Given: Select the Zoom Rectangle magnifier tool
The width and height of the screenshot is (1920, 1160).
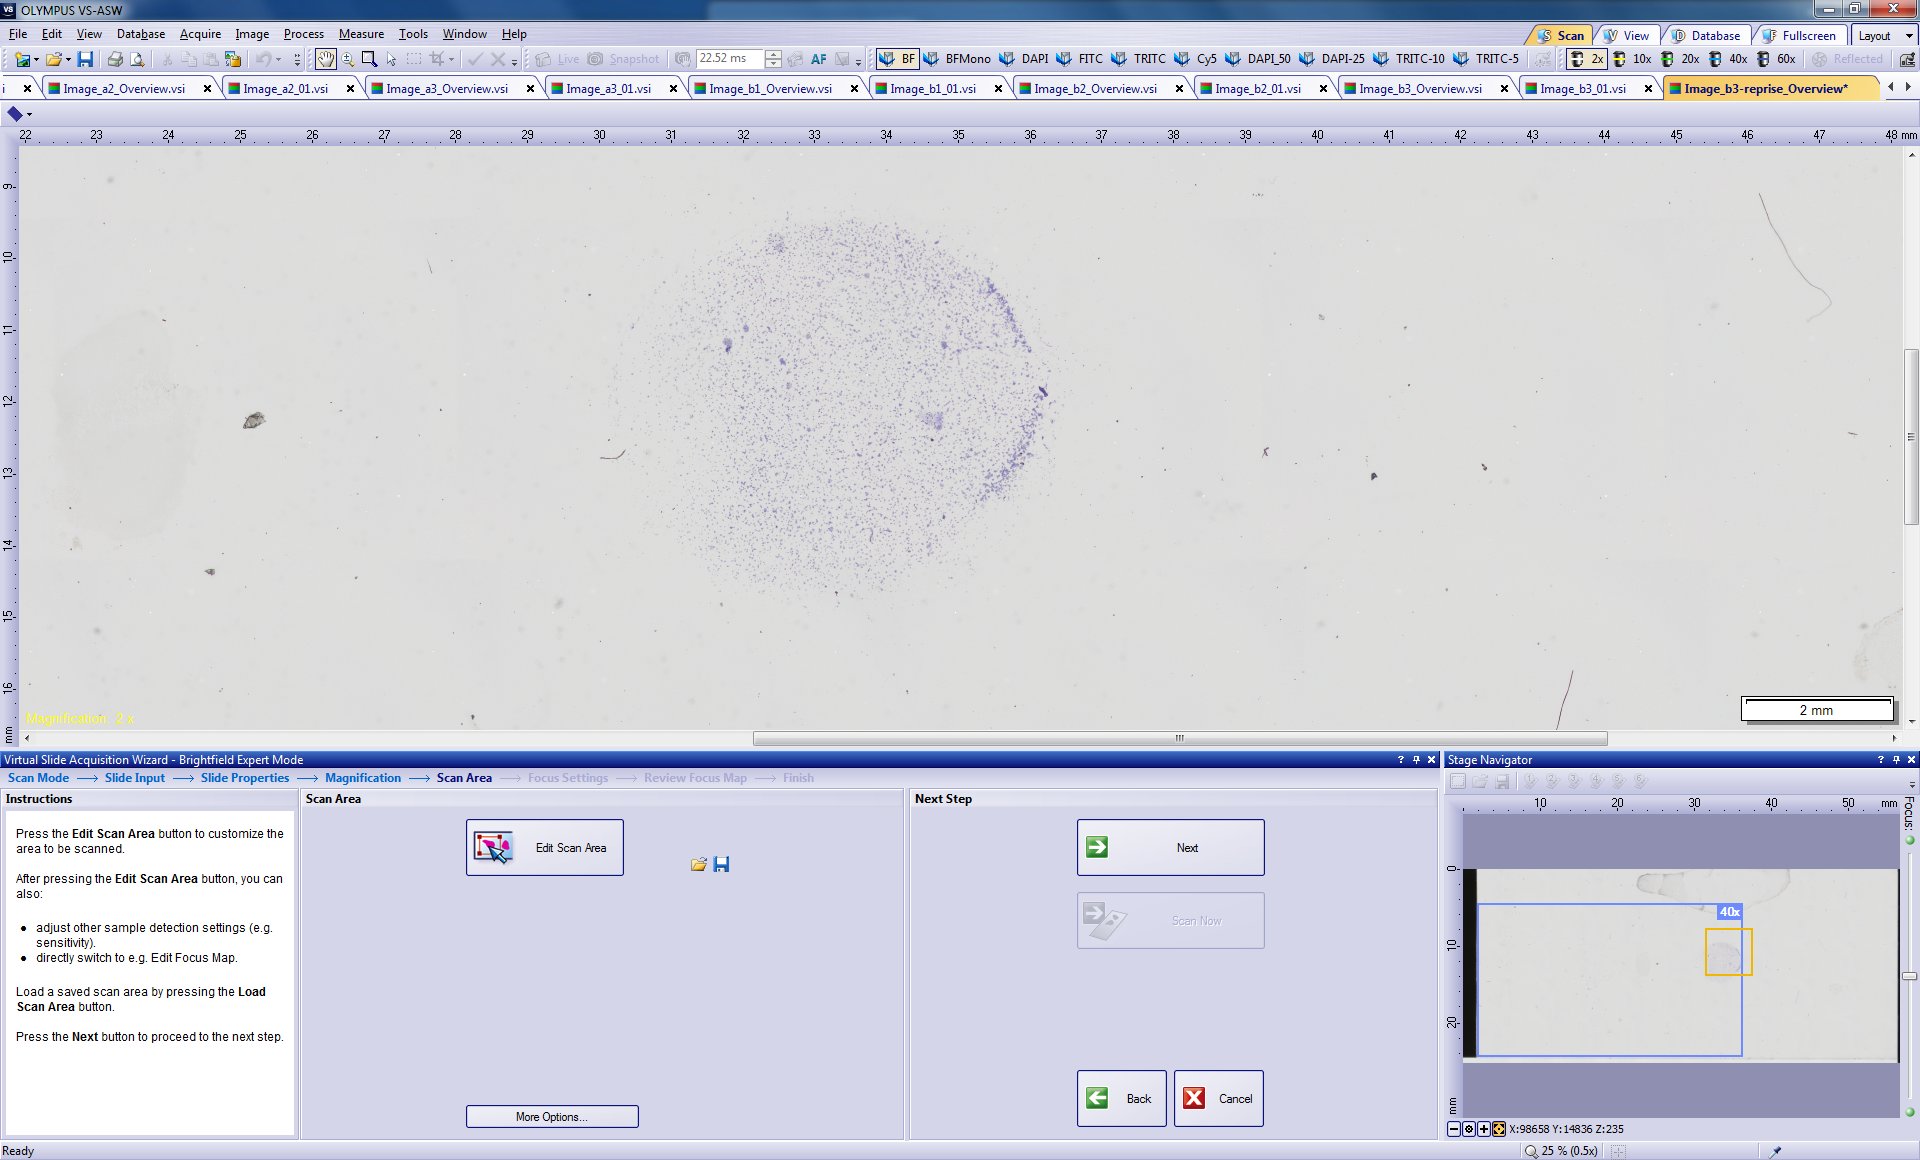Looking at the screenshot, I should tap(369, 59).
